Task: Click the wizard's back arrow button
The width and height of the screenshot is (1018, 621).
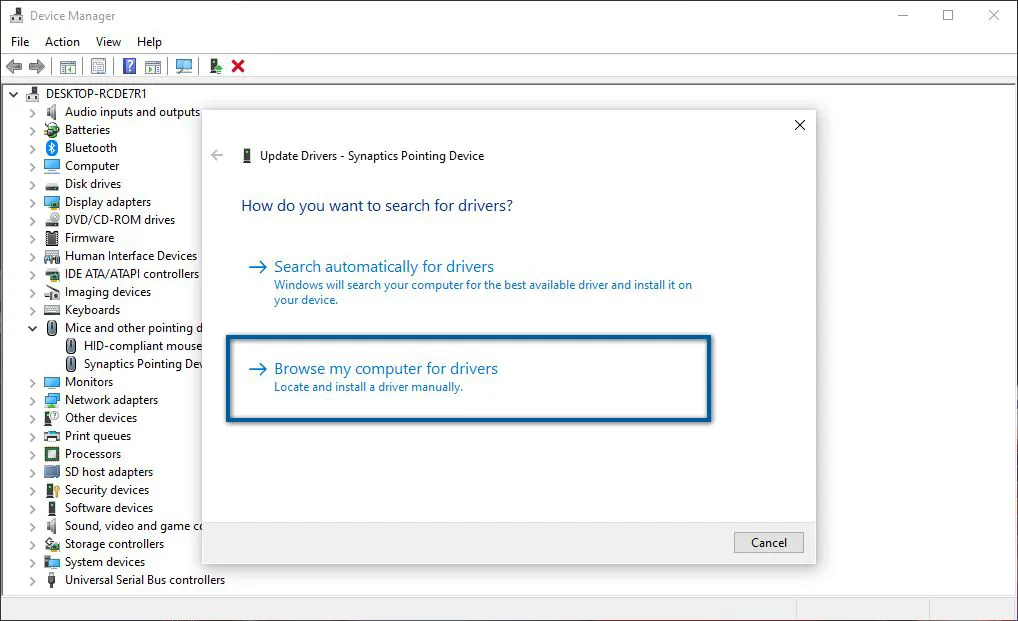Action: pyautogui.click(x=216, y=155)
